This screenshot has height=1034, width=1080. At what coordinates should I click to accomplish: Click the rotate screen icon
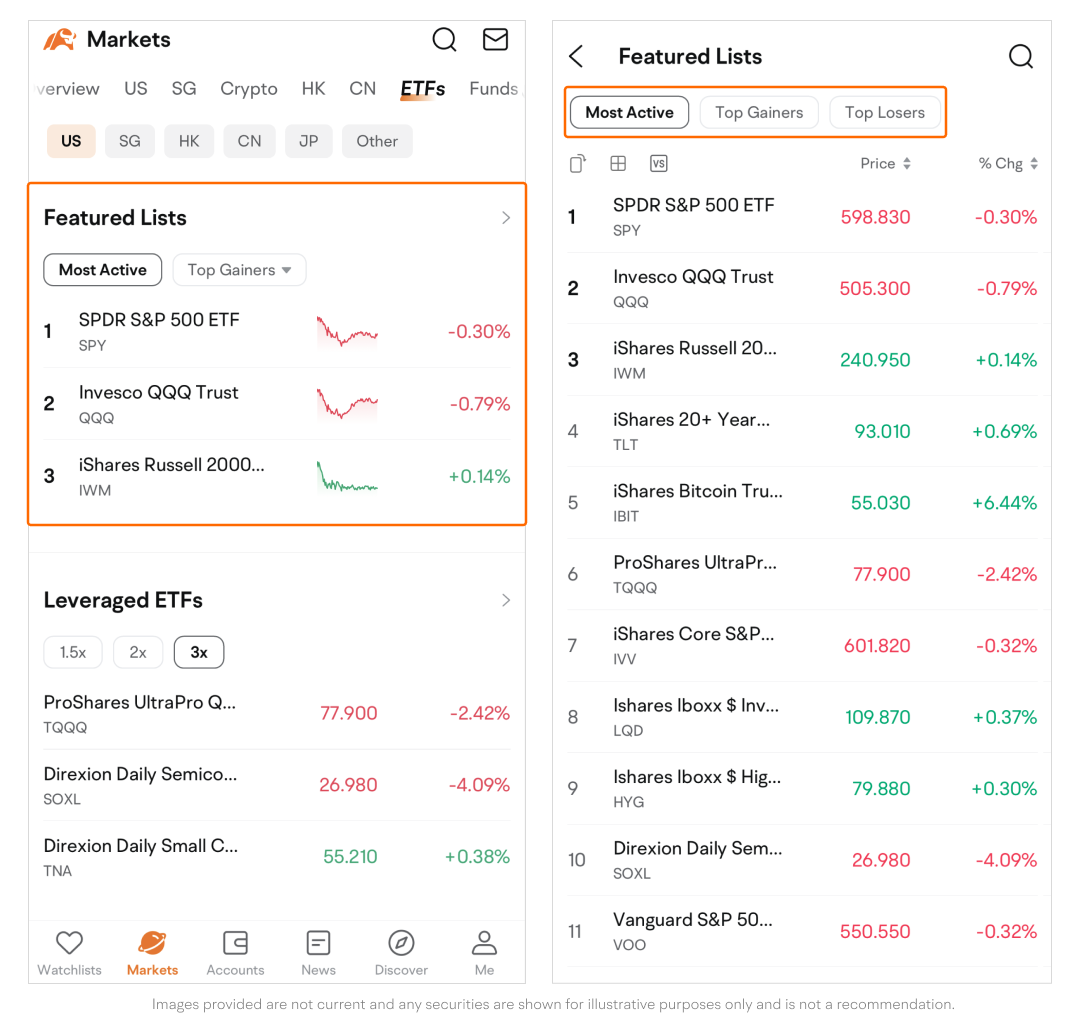pos(577,164)
